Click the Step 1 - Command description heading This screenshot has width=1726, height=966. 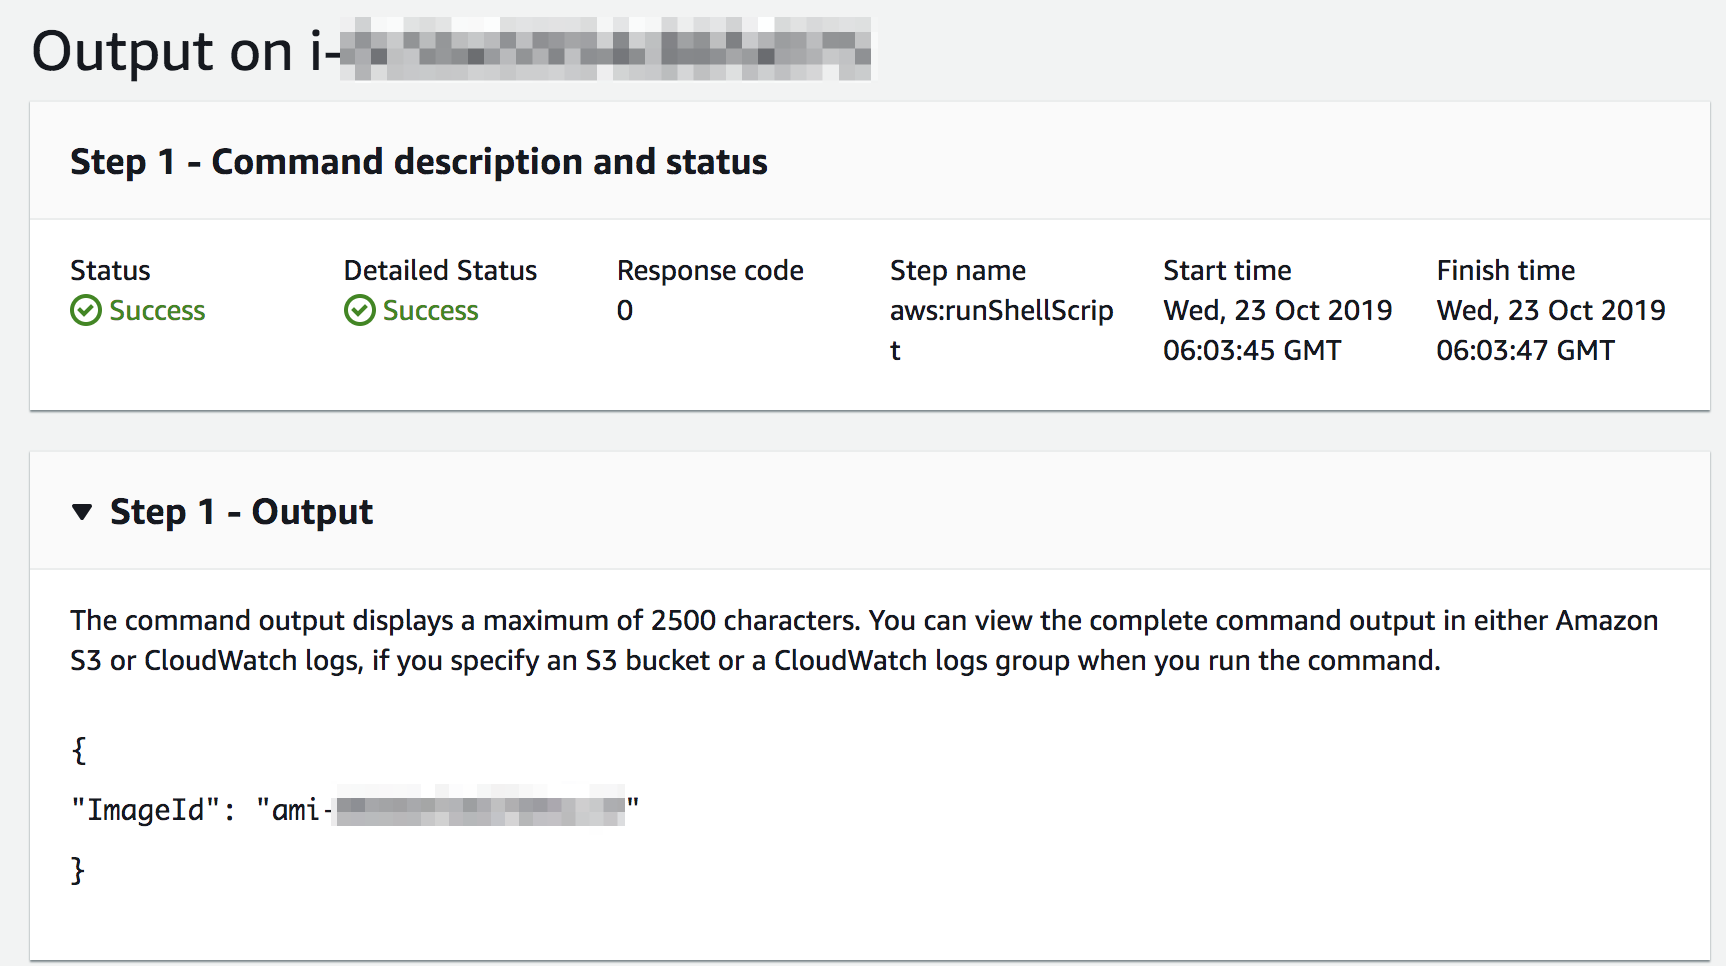click(x=418, y=162)
